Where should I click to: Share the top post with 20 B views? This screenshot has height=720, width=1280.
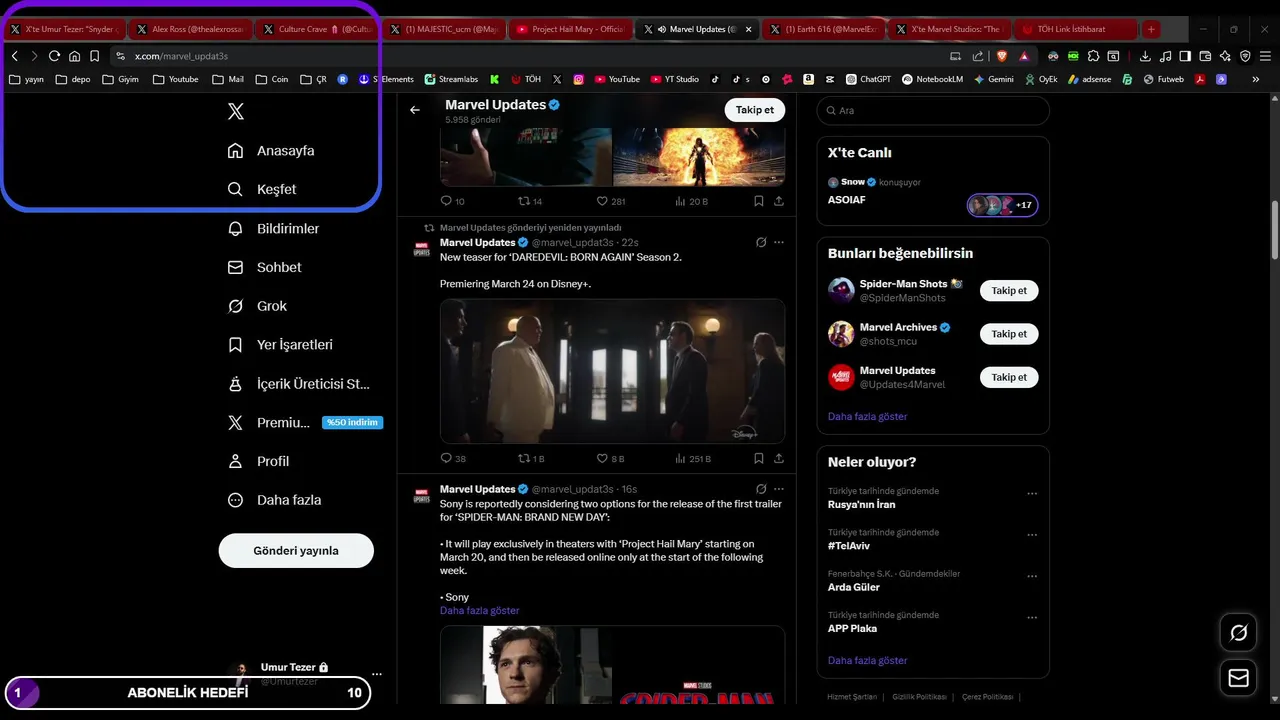pyautogui.click(x=779, y=201)
